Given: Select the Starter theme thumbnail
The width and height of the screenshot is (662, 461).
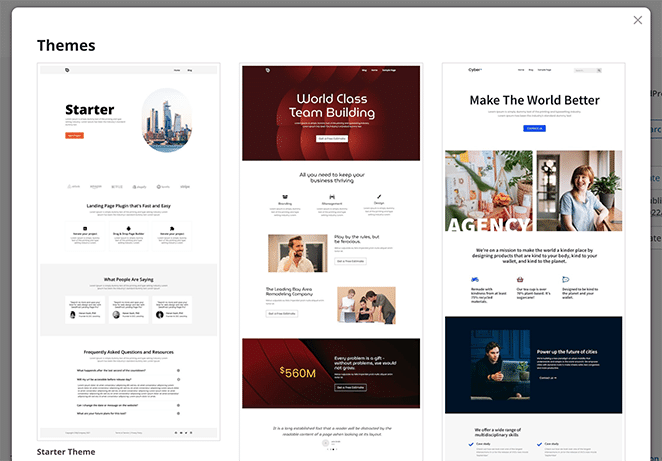Looking at the screenshot, I should 128,250.
